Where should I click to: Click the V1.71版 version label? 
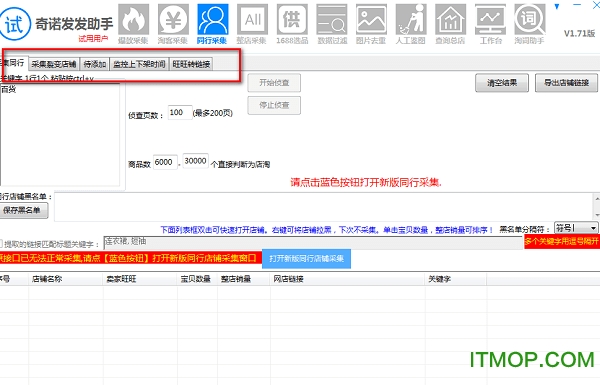point(579,33)
